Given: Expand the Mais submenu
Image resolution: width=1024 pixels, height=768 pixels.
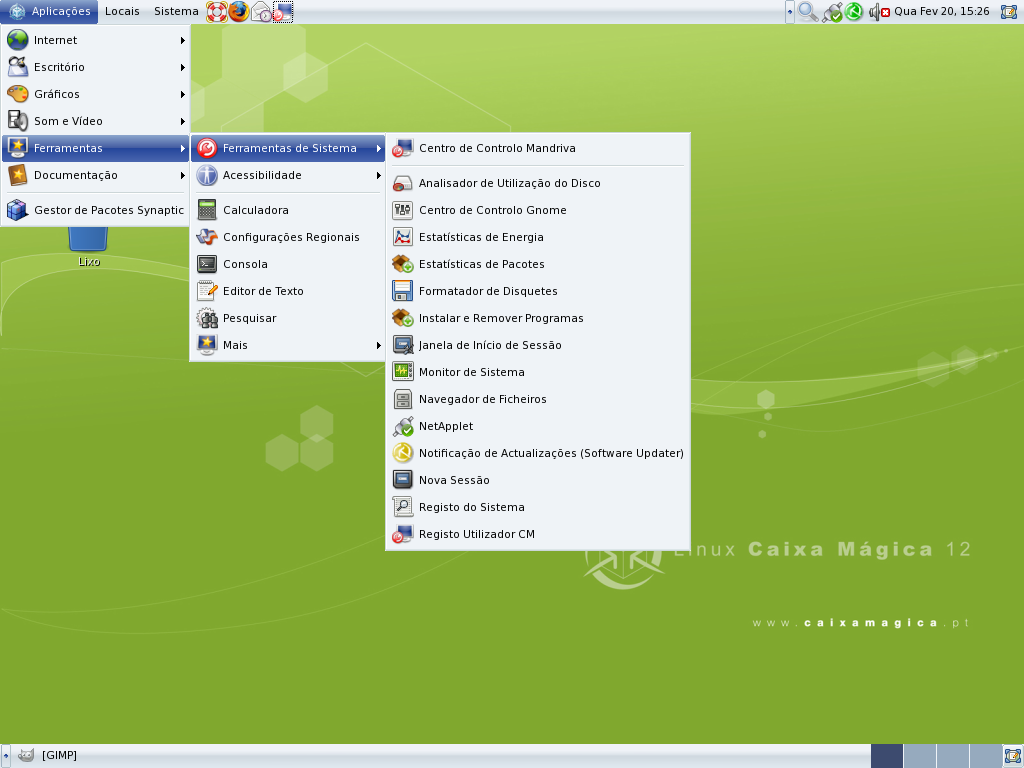Looking at the screenshot, I should 288,345.
